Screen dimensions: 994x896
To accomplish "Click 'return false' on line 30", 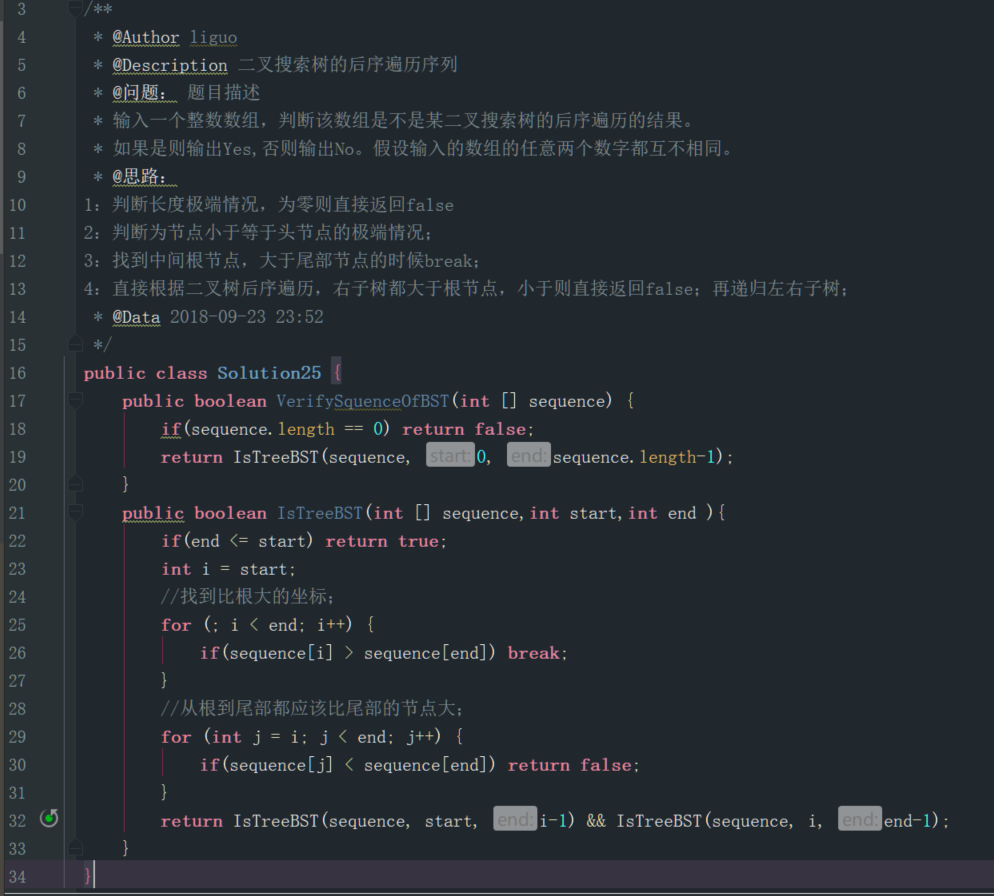I will pos(571,765).
